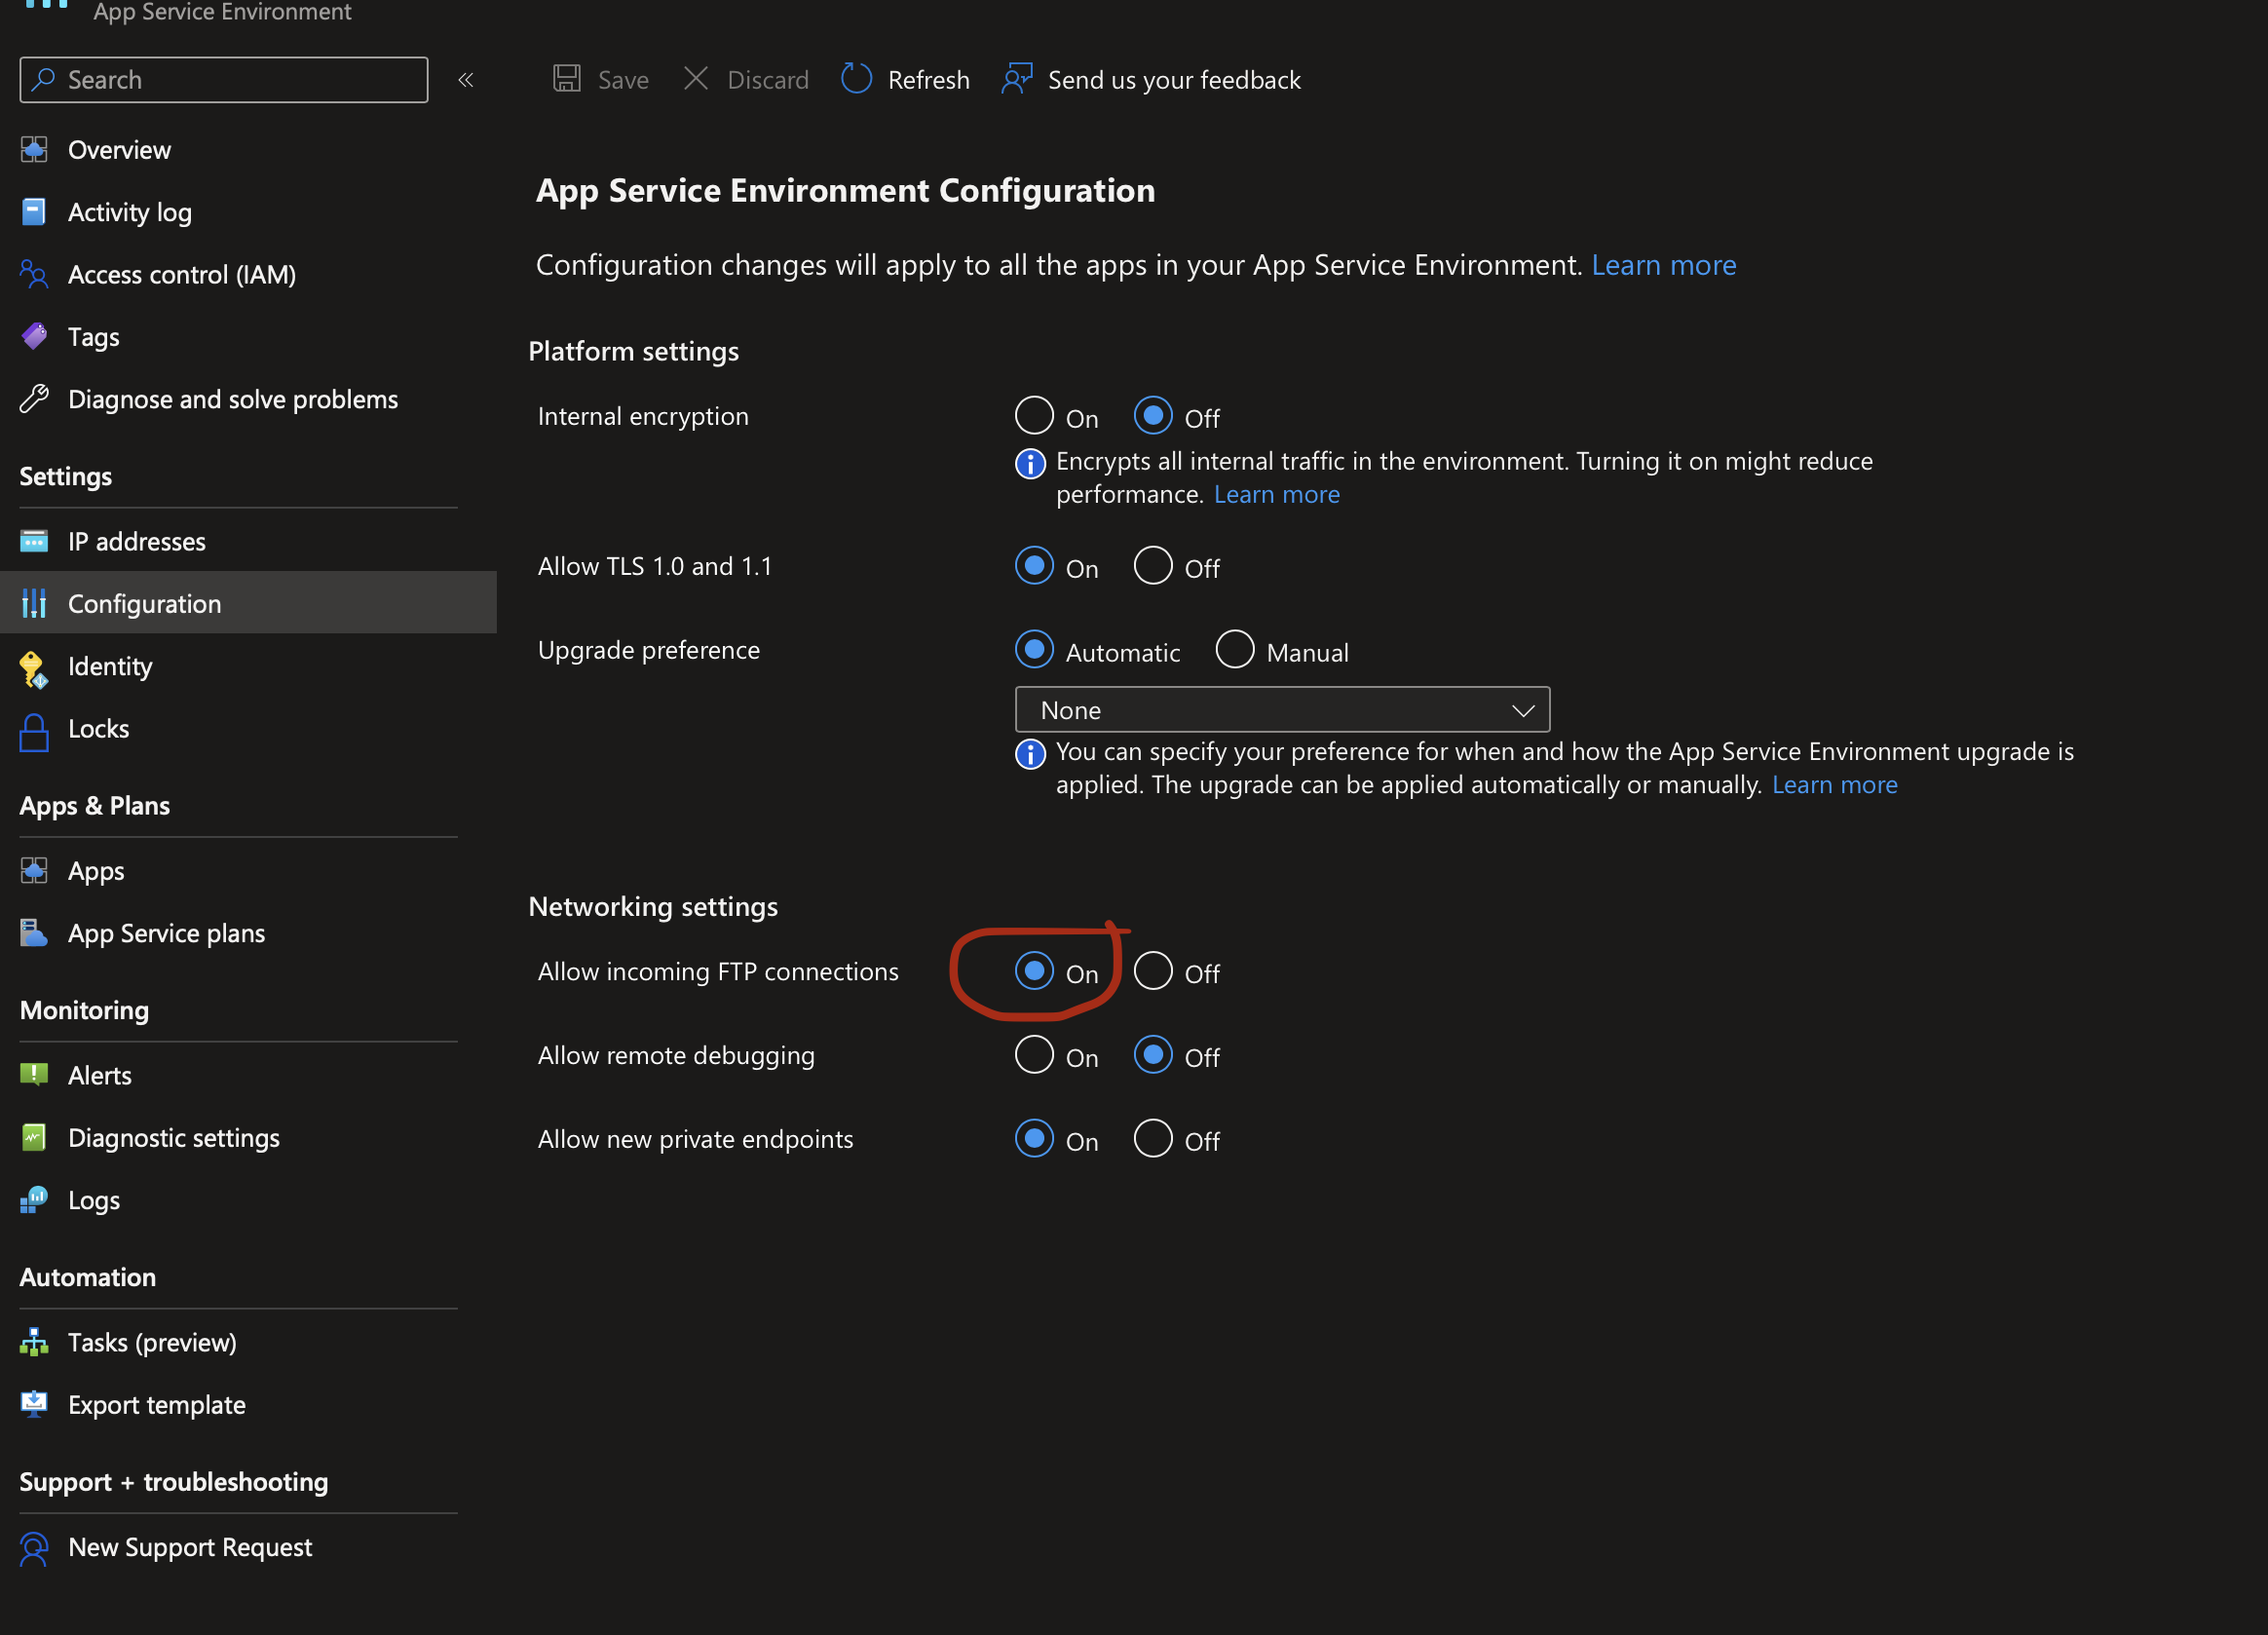Click the Access control (IAM) icon
2268x1635 pixels.
pos(34,274)
